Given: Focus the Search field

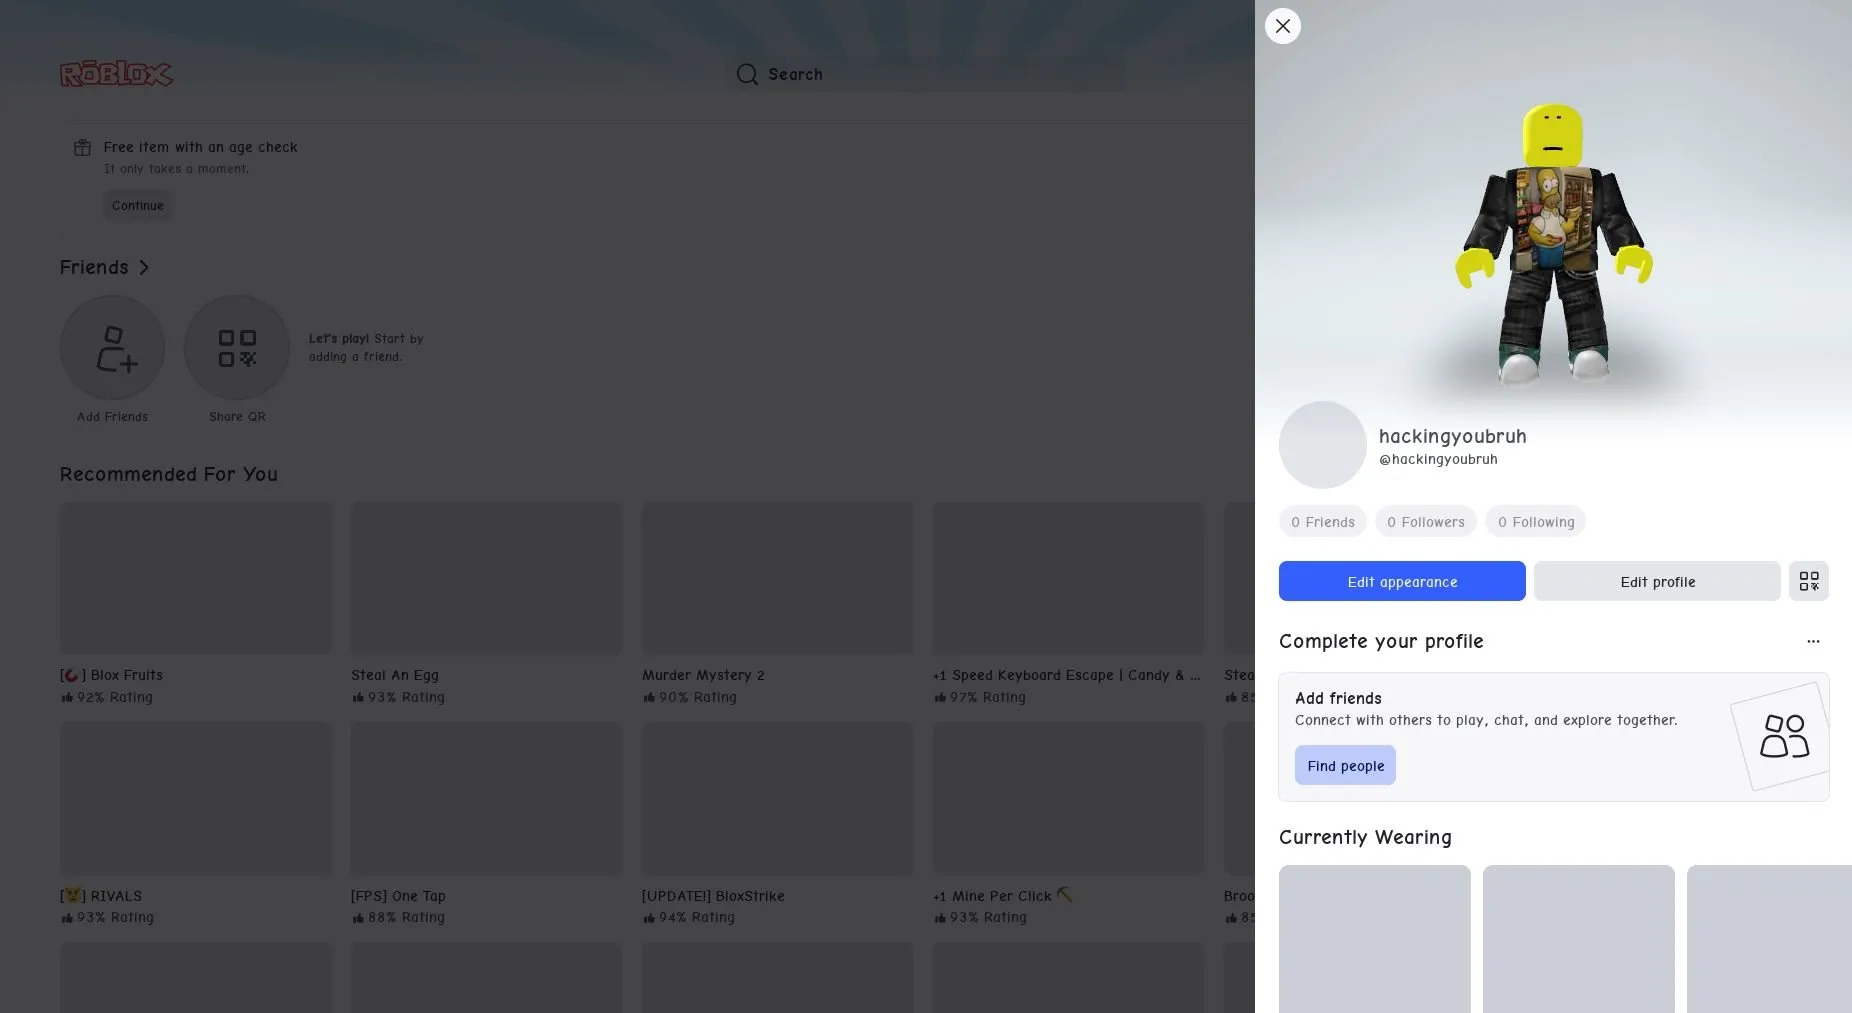Looking at the screenshot, I should (925, 74).
